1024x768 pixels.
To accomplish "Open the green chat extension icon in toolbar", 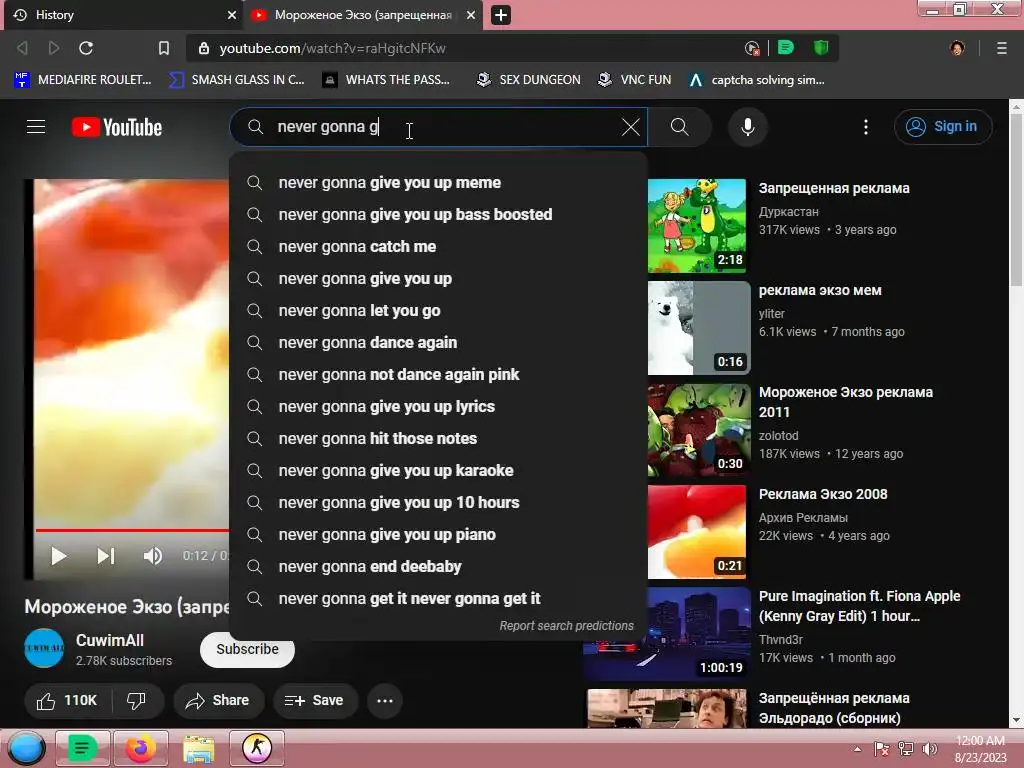I will 786,48.
